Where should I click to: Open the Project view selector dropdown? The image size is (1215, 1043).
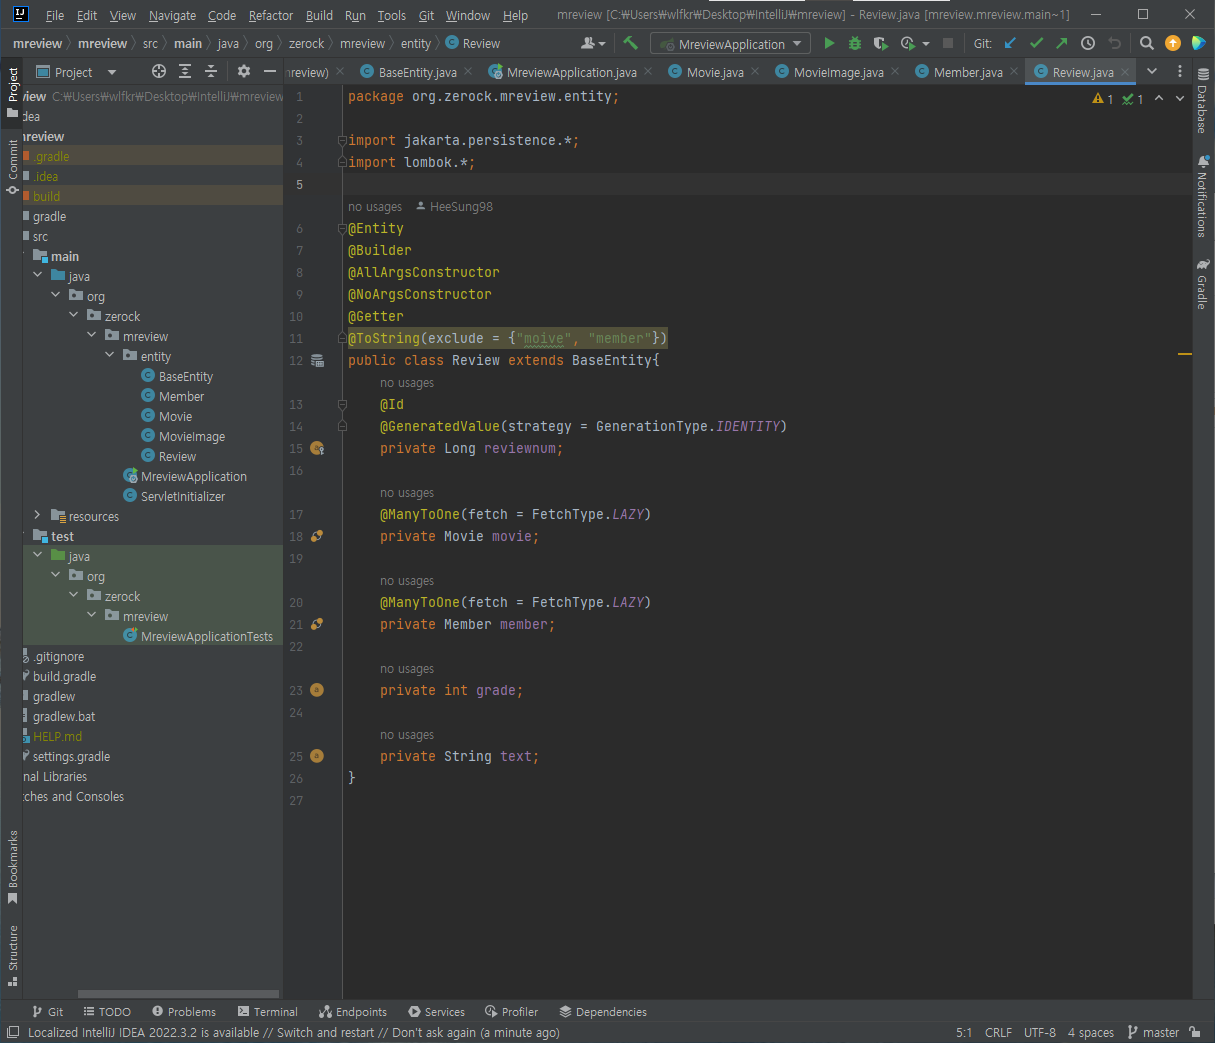click(x=78, y=72)
